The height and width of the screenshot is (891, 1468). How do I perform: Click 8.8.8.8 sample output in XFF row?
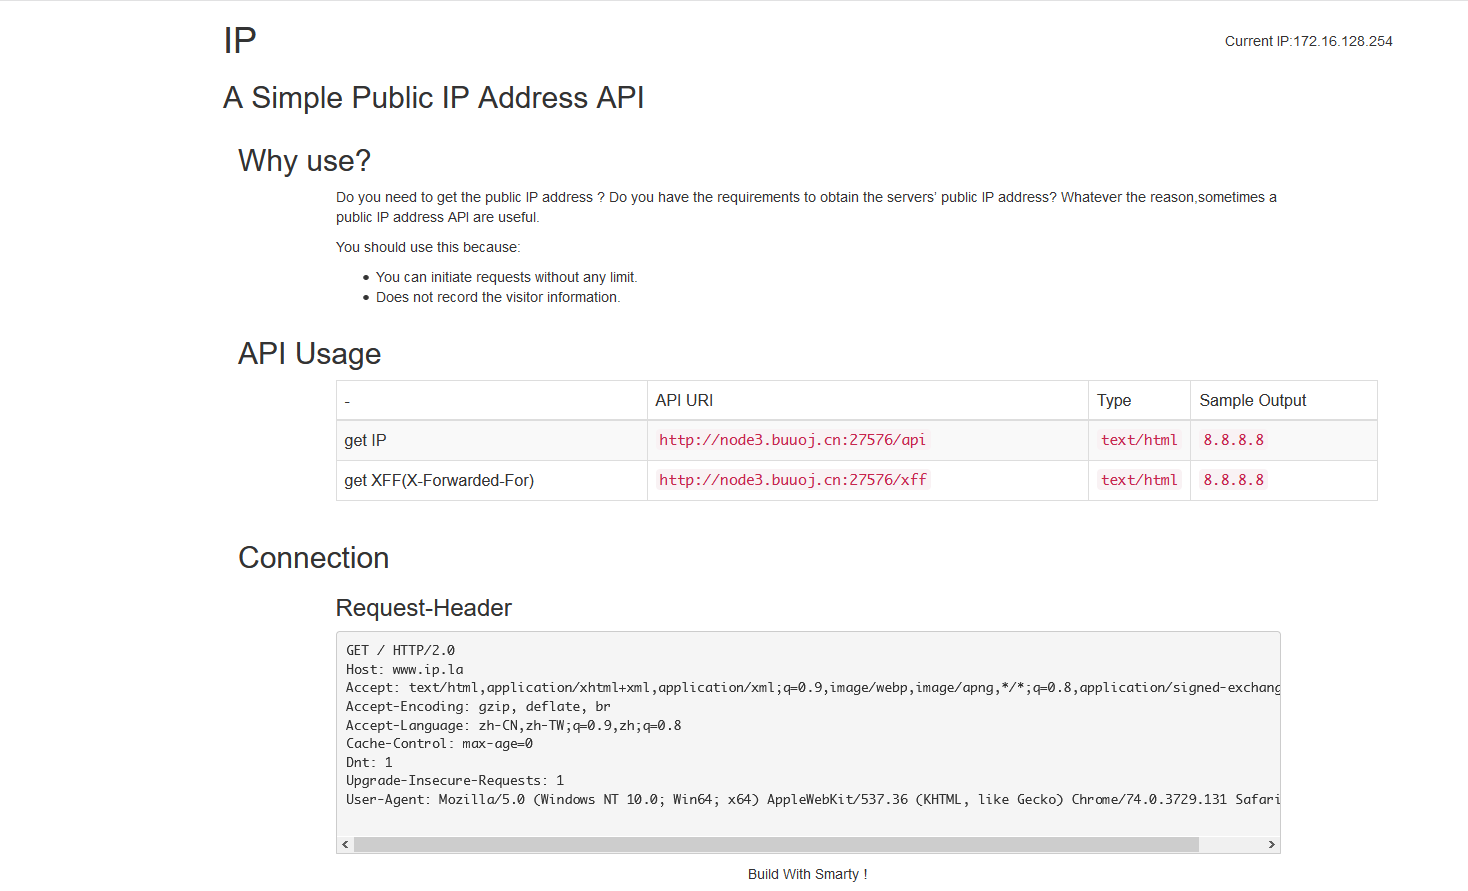click(1233, 480)
